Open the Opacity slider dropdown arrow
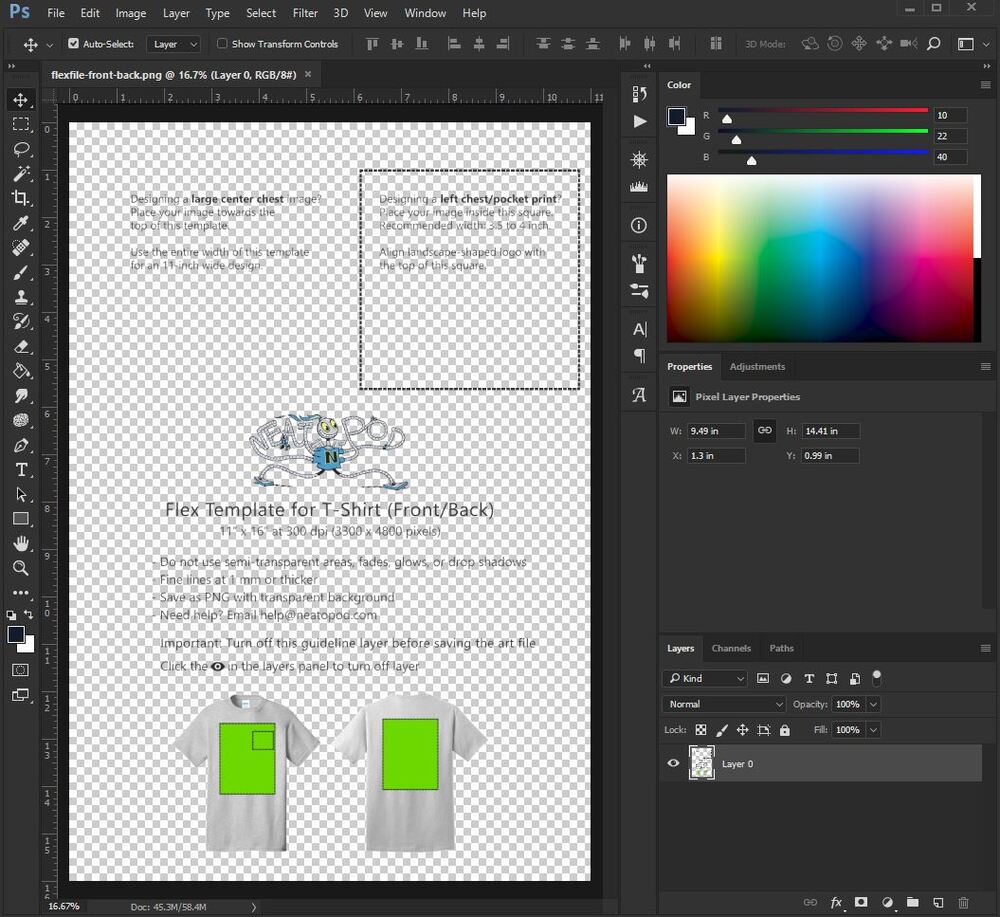 pos(873,704)
